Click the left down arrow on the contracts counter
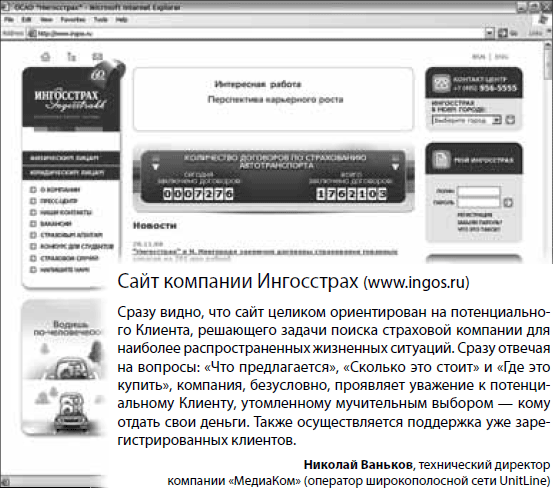553x488 pixels. 156,166
